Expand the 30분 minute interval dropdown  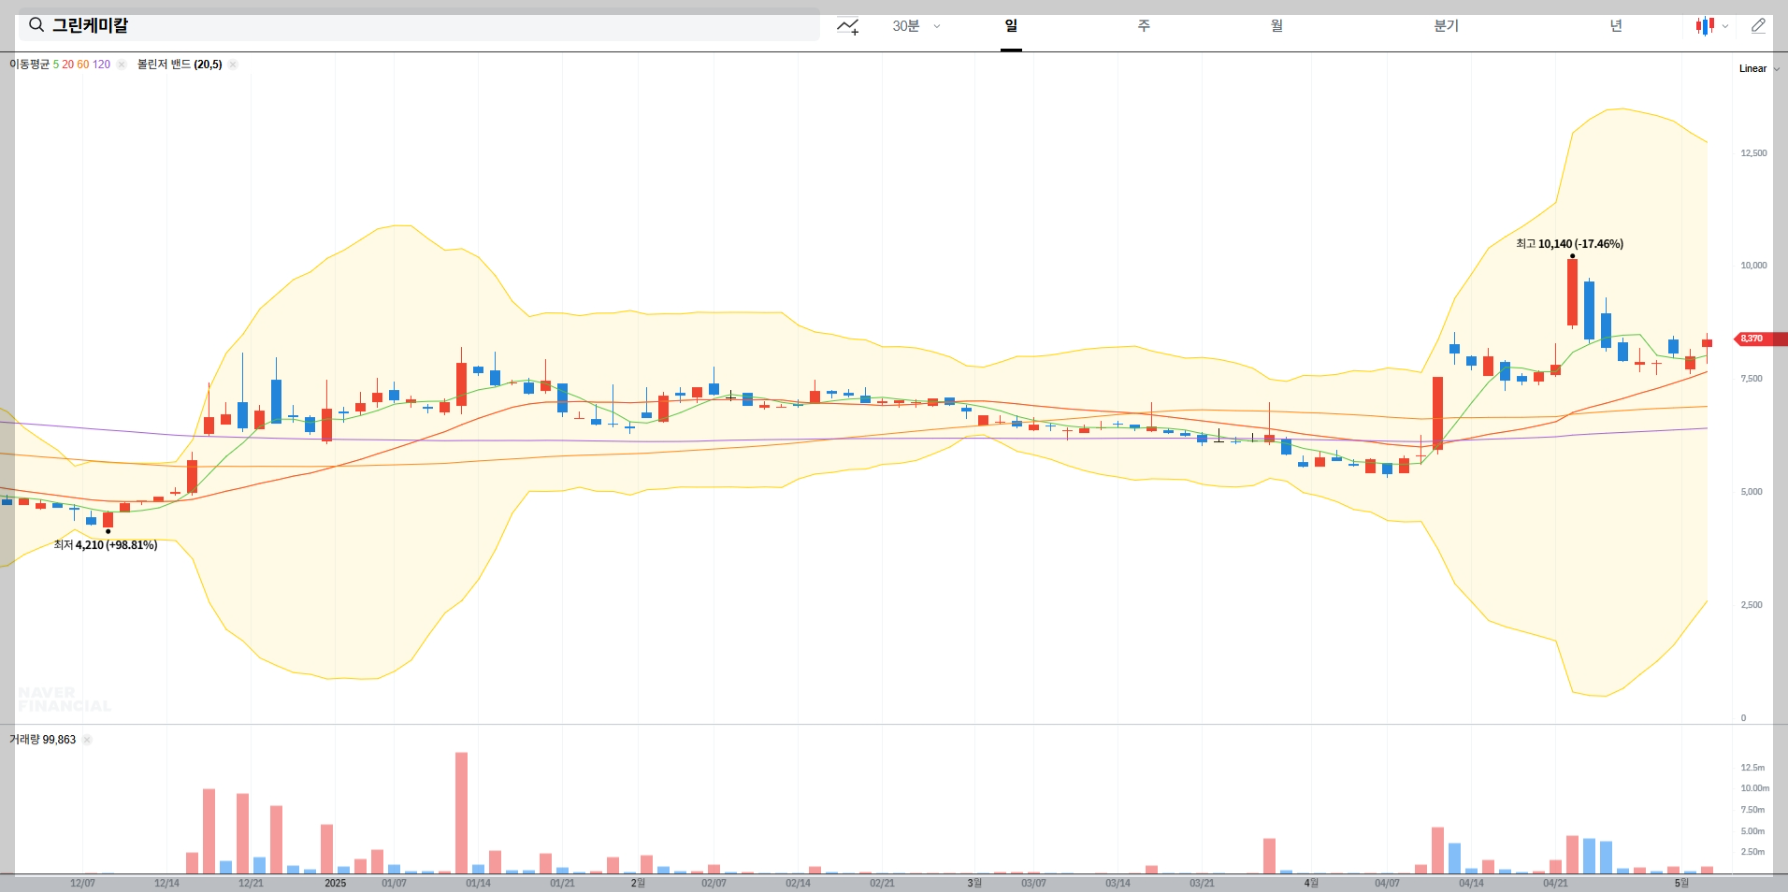916,26
